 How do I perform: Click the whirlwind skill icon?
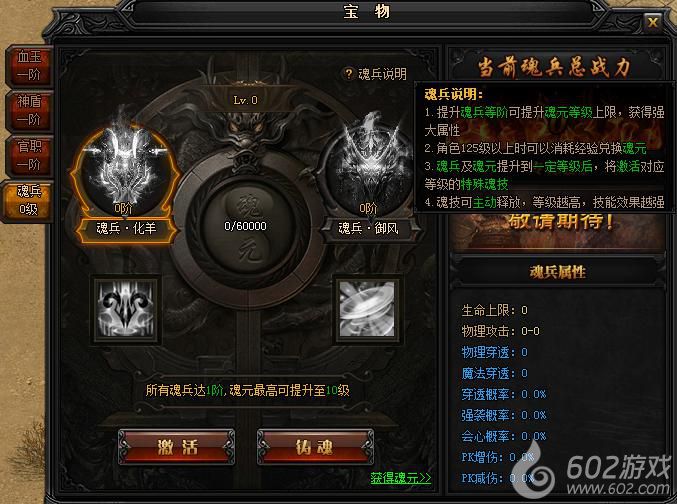(367, 309)
